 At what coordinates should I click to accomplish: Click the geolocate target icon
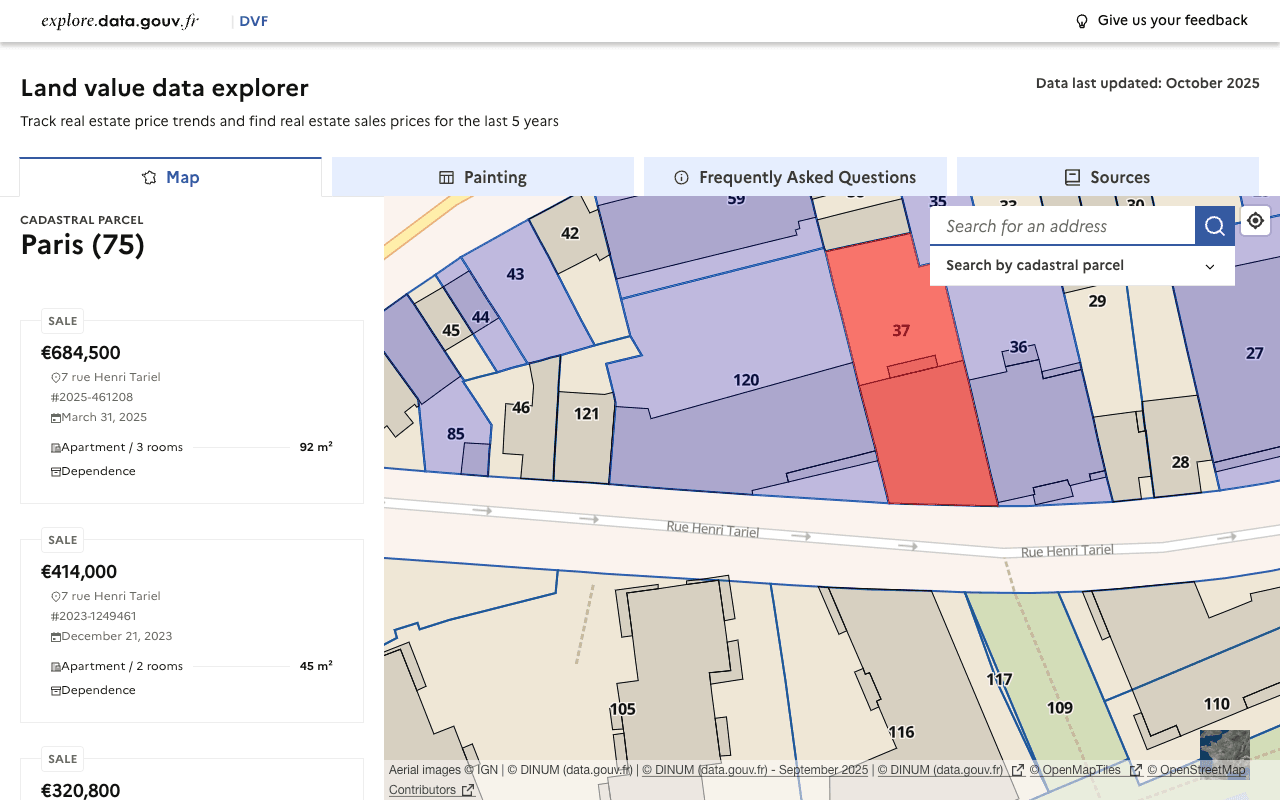1256,221
